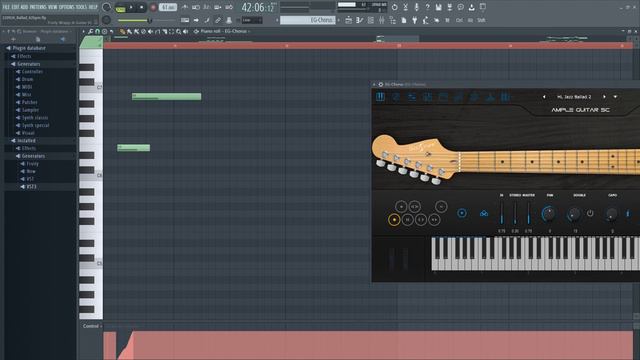Select the piano roll Draw pencil tool
Image resolution: width=640 pixels, height=360 pixels.
[122, 31]
